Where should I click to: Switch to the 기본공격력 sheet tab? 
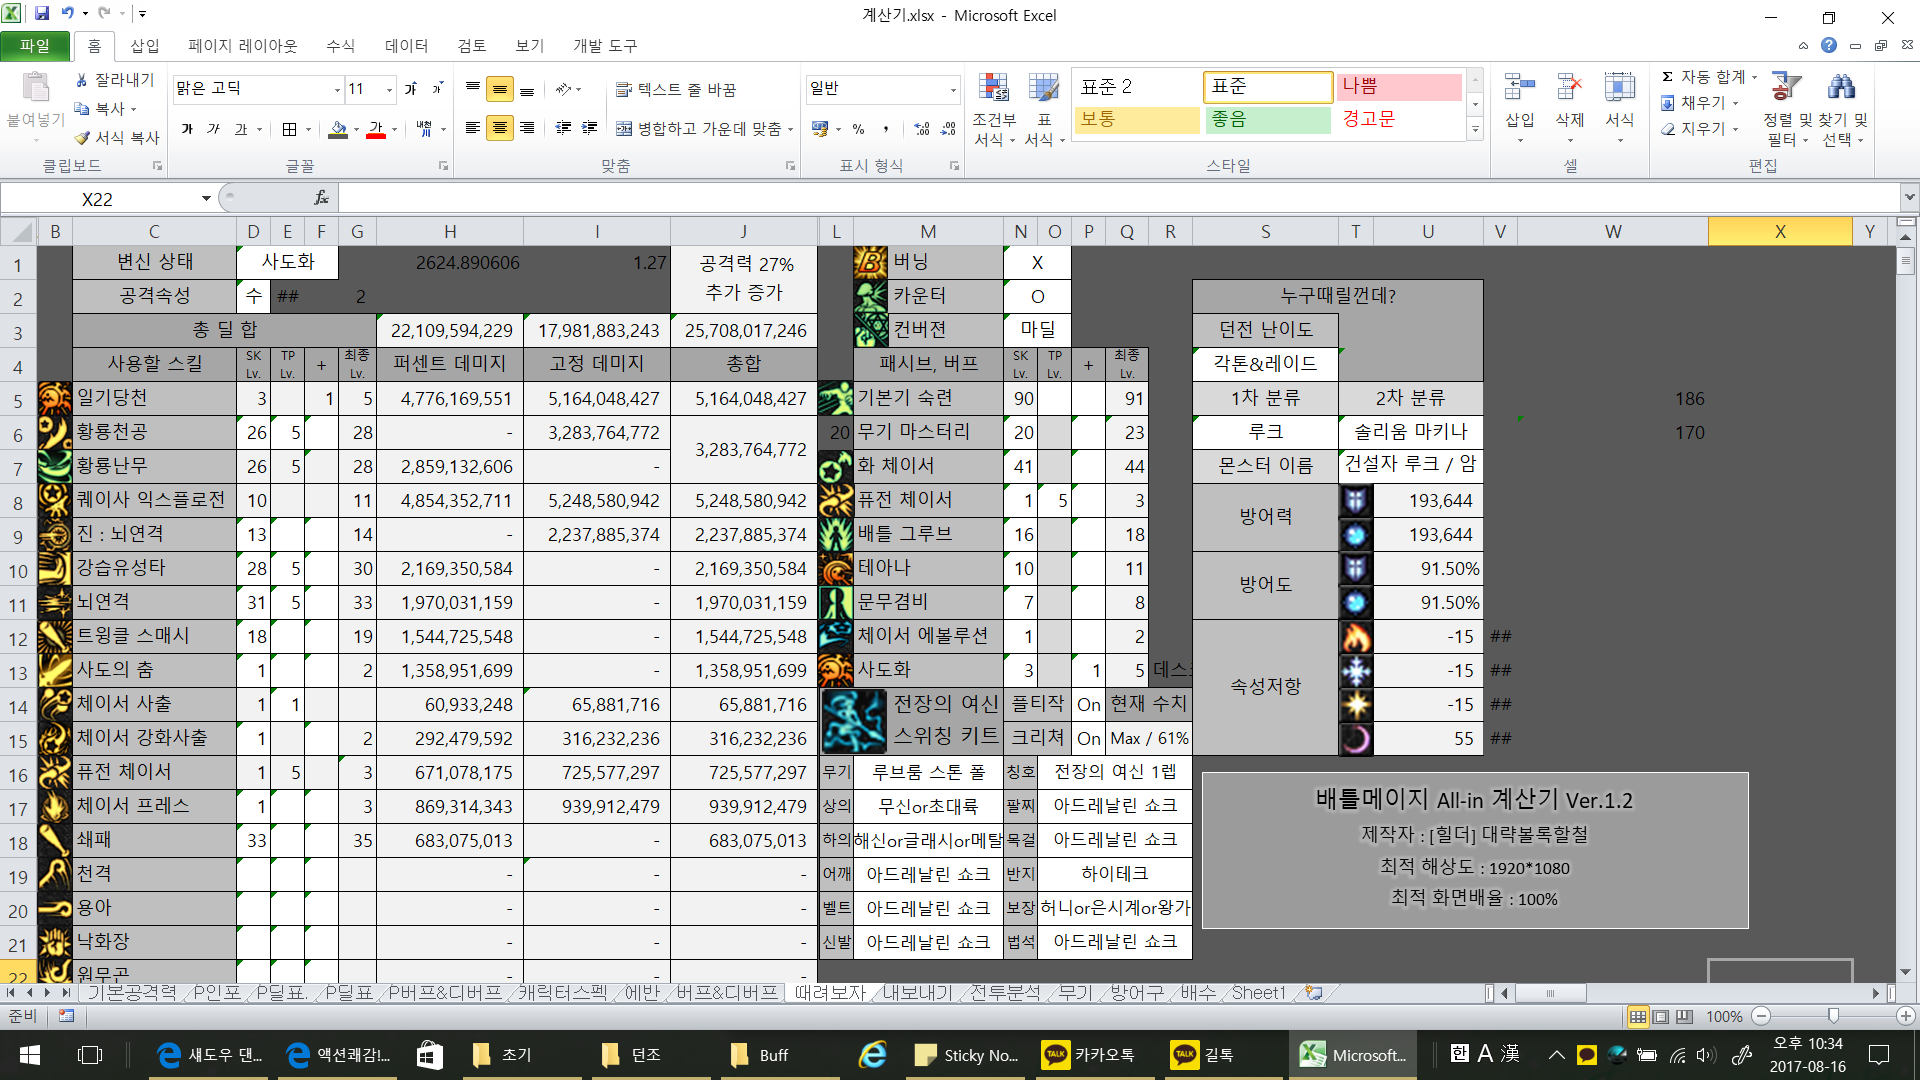tap(131, 992)
